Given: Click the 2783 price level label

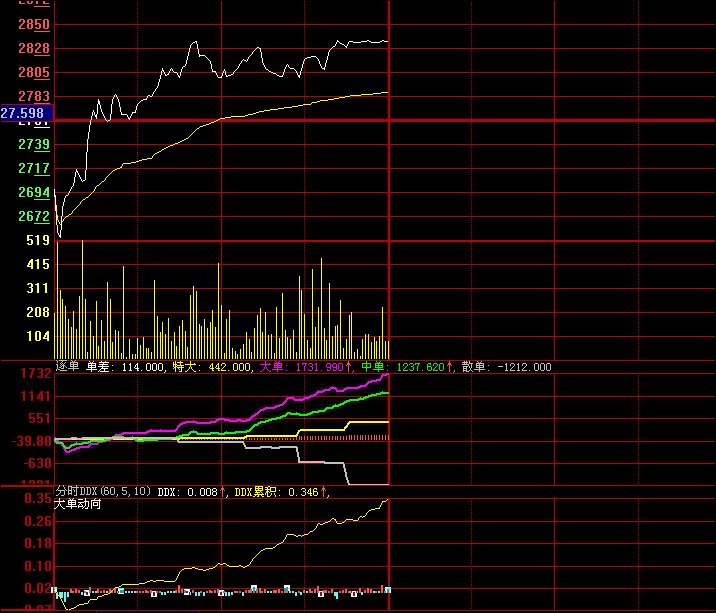Looking at the screenshot, I should pos(34,96).
